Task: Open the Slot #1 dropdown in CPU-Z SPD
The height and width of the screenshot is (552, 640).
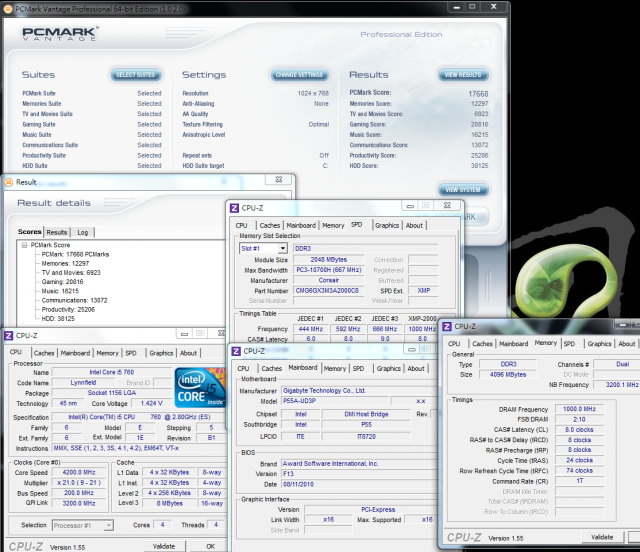Action: coord(282,248)
